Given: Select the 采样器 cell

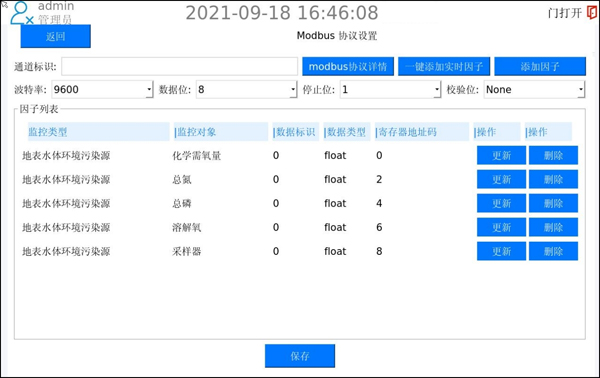Looking at the screenshot, I should (187, 251).
